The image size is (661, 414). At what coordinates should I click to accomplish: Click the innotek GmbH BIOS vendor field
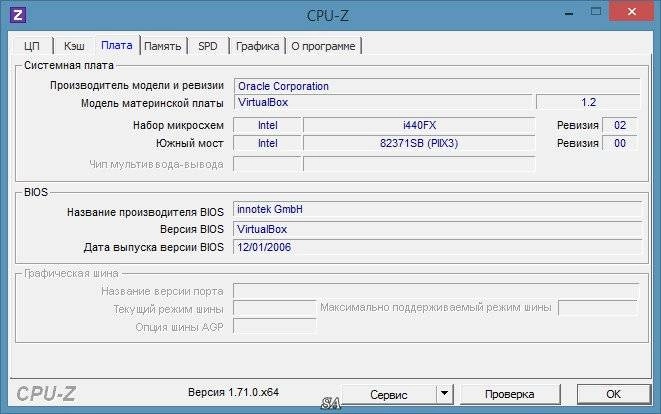pos(438,210)
